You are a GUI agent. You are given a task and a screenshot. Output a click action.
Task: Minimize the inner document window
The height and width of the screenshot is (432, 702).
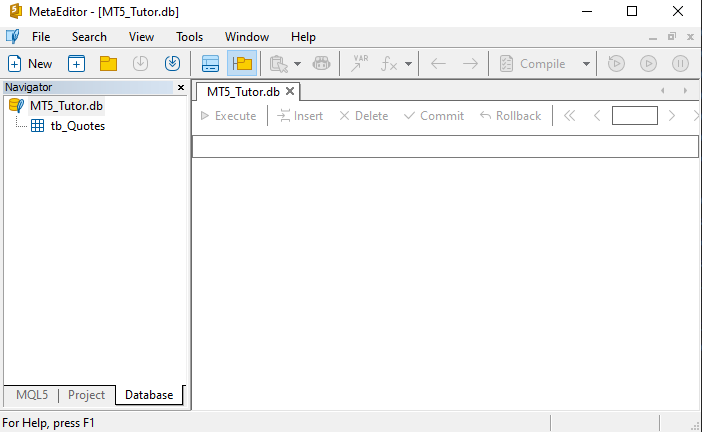(x=653, y=37)
